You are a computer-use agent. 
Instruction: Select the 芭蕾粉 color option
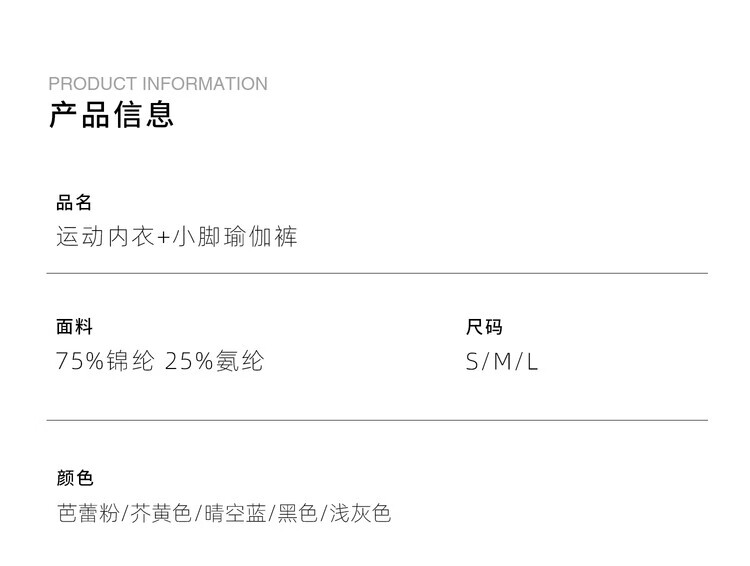tap(88, 514)
